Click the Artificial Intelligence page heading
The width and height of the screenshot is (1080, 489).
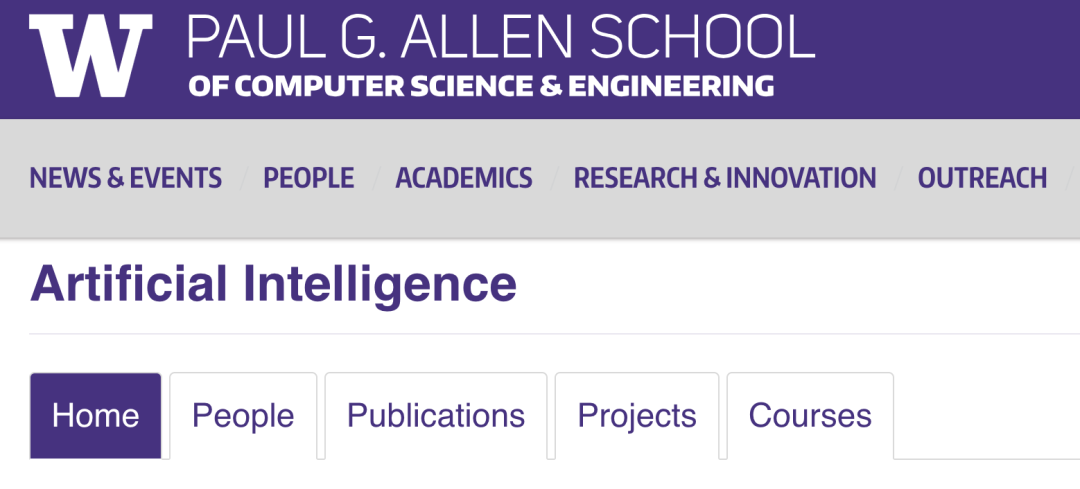tap(273, 284)
